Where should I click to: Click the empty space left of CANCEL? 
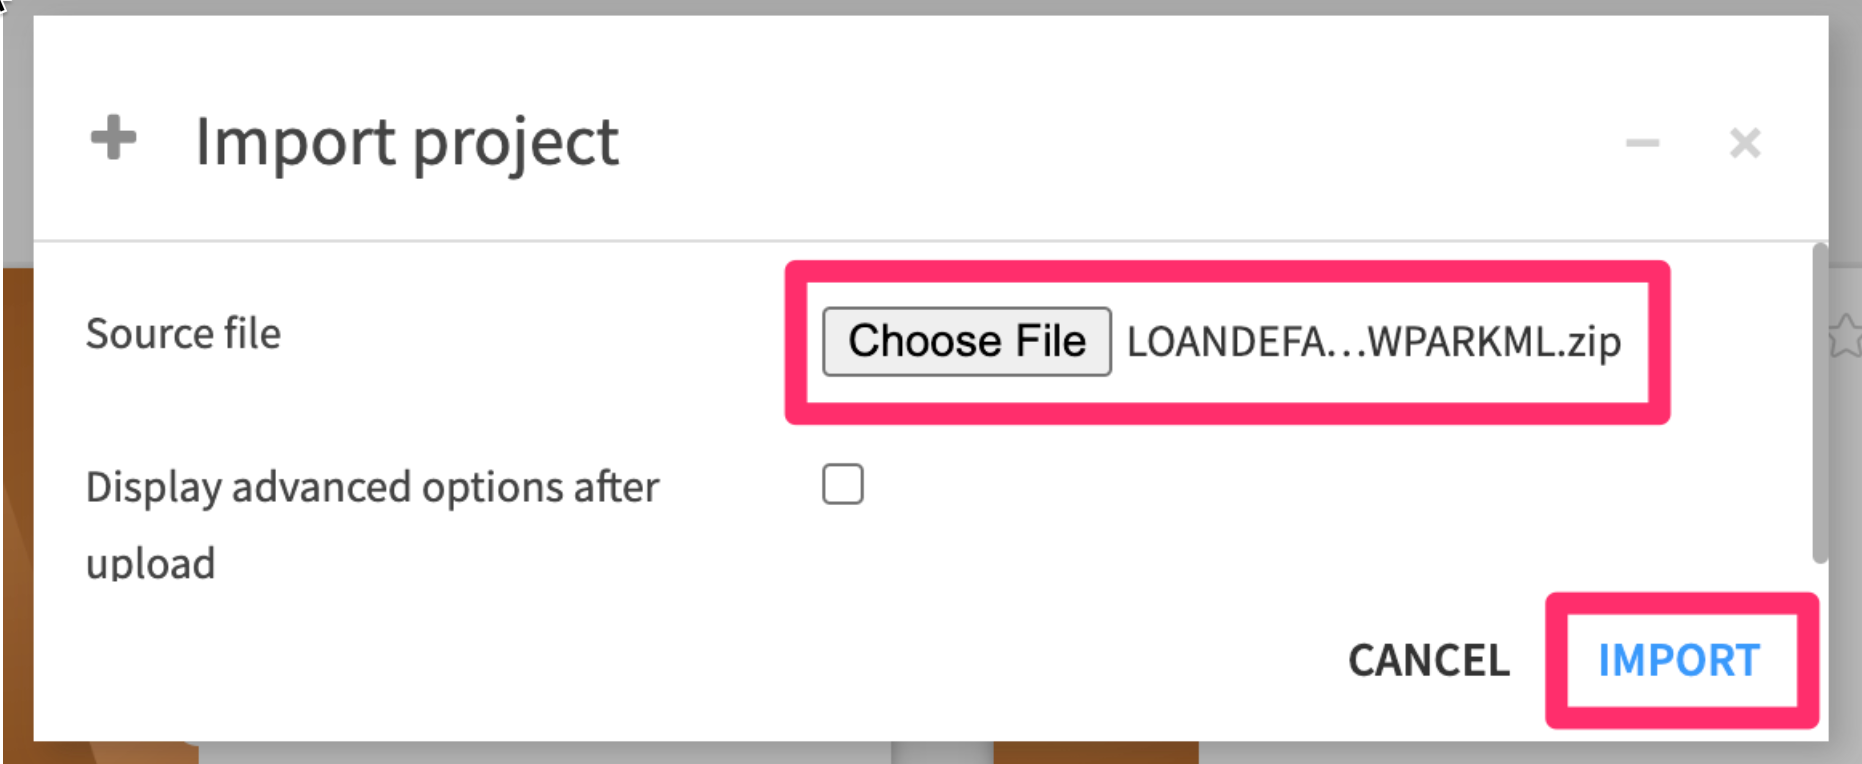click(x=900, y=660)
